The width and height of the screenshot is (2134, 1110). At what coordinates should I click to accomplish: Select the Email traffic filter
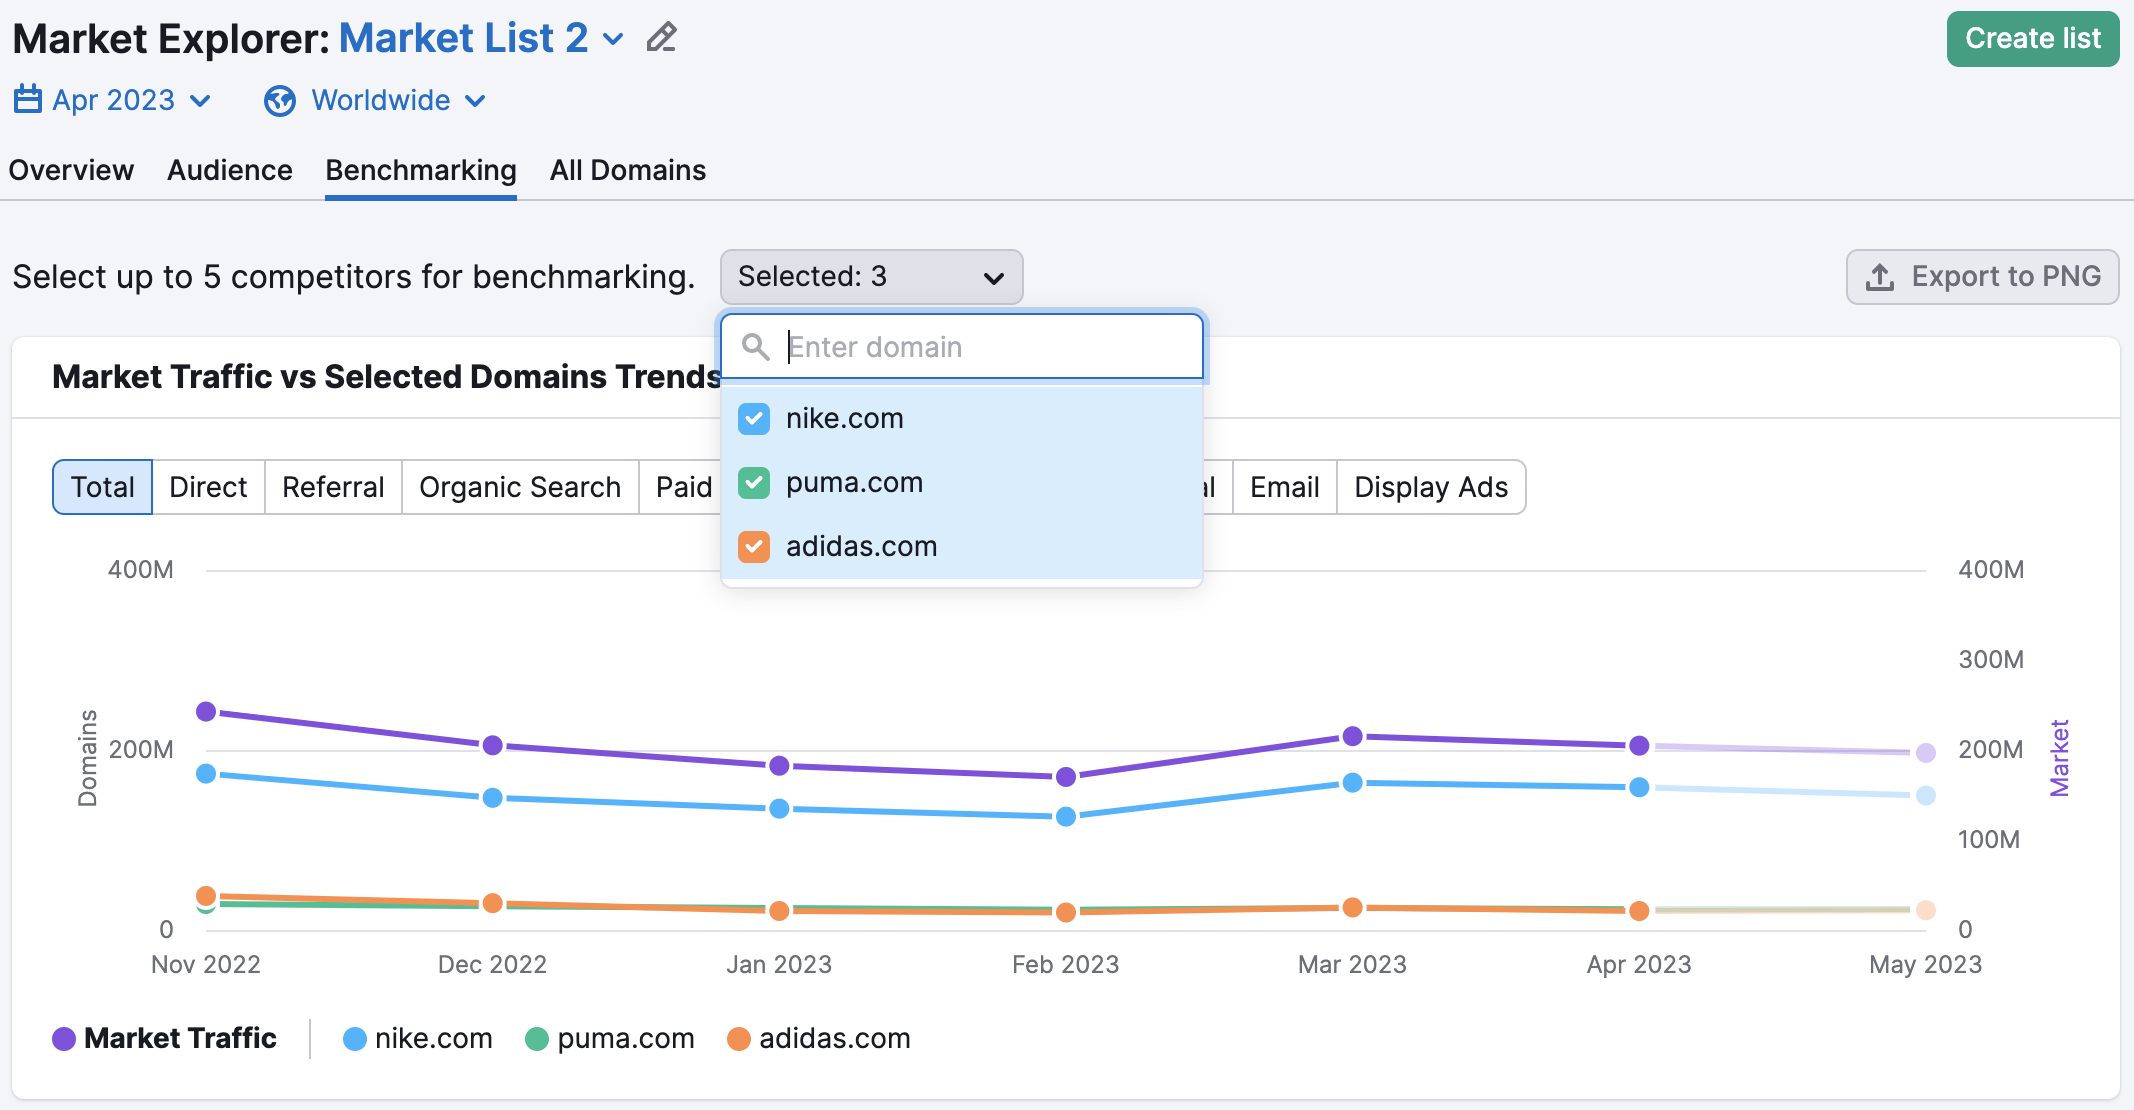(1285, 487)
